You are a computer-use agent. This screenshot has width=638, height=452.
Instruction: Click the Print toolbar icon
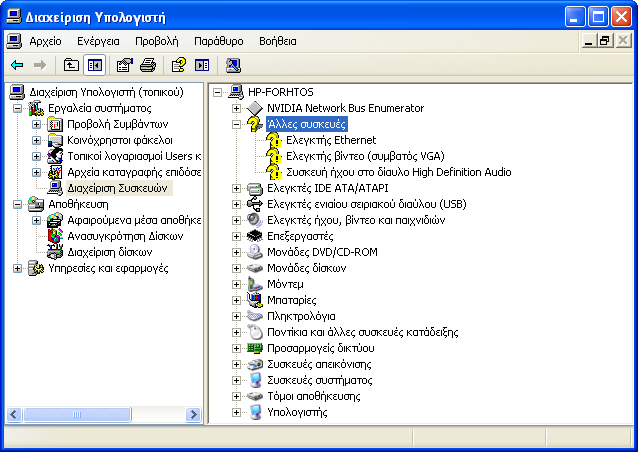tap(148, 65)
